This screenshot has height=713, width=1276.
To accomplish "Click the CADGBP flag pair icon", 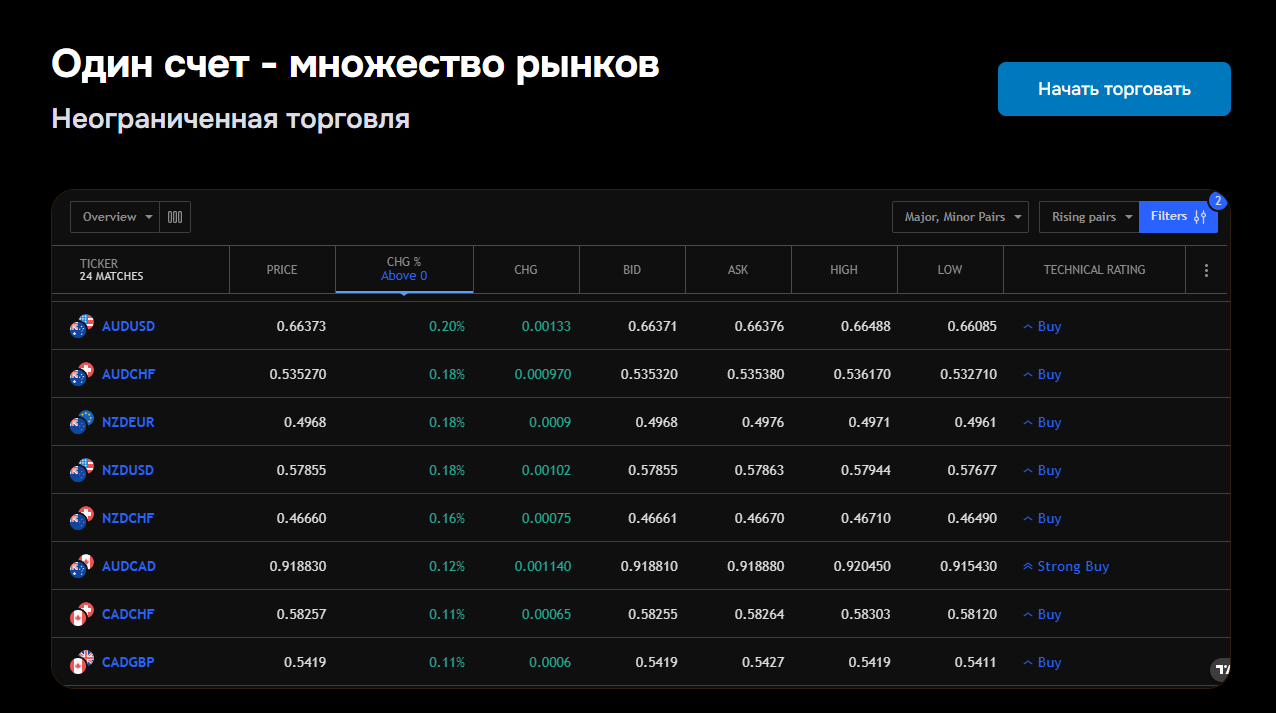I will [81, 662].
